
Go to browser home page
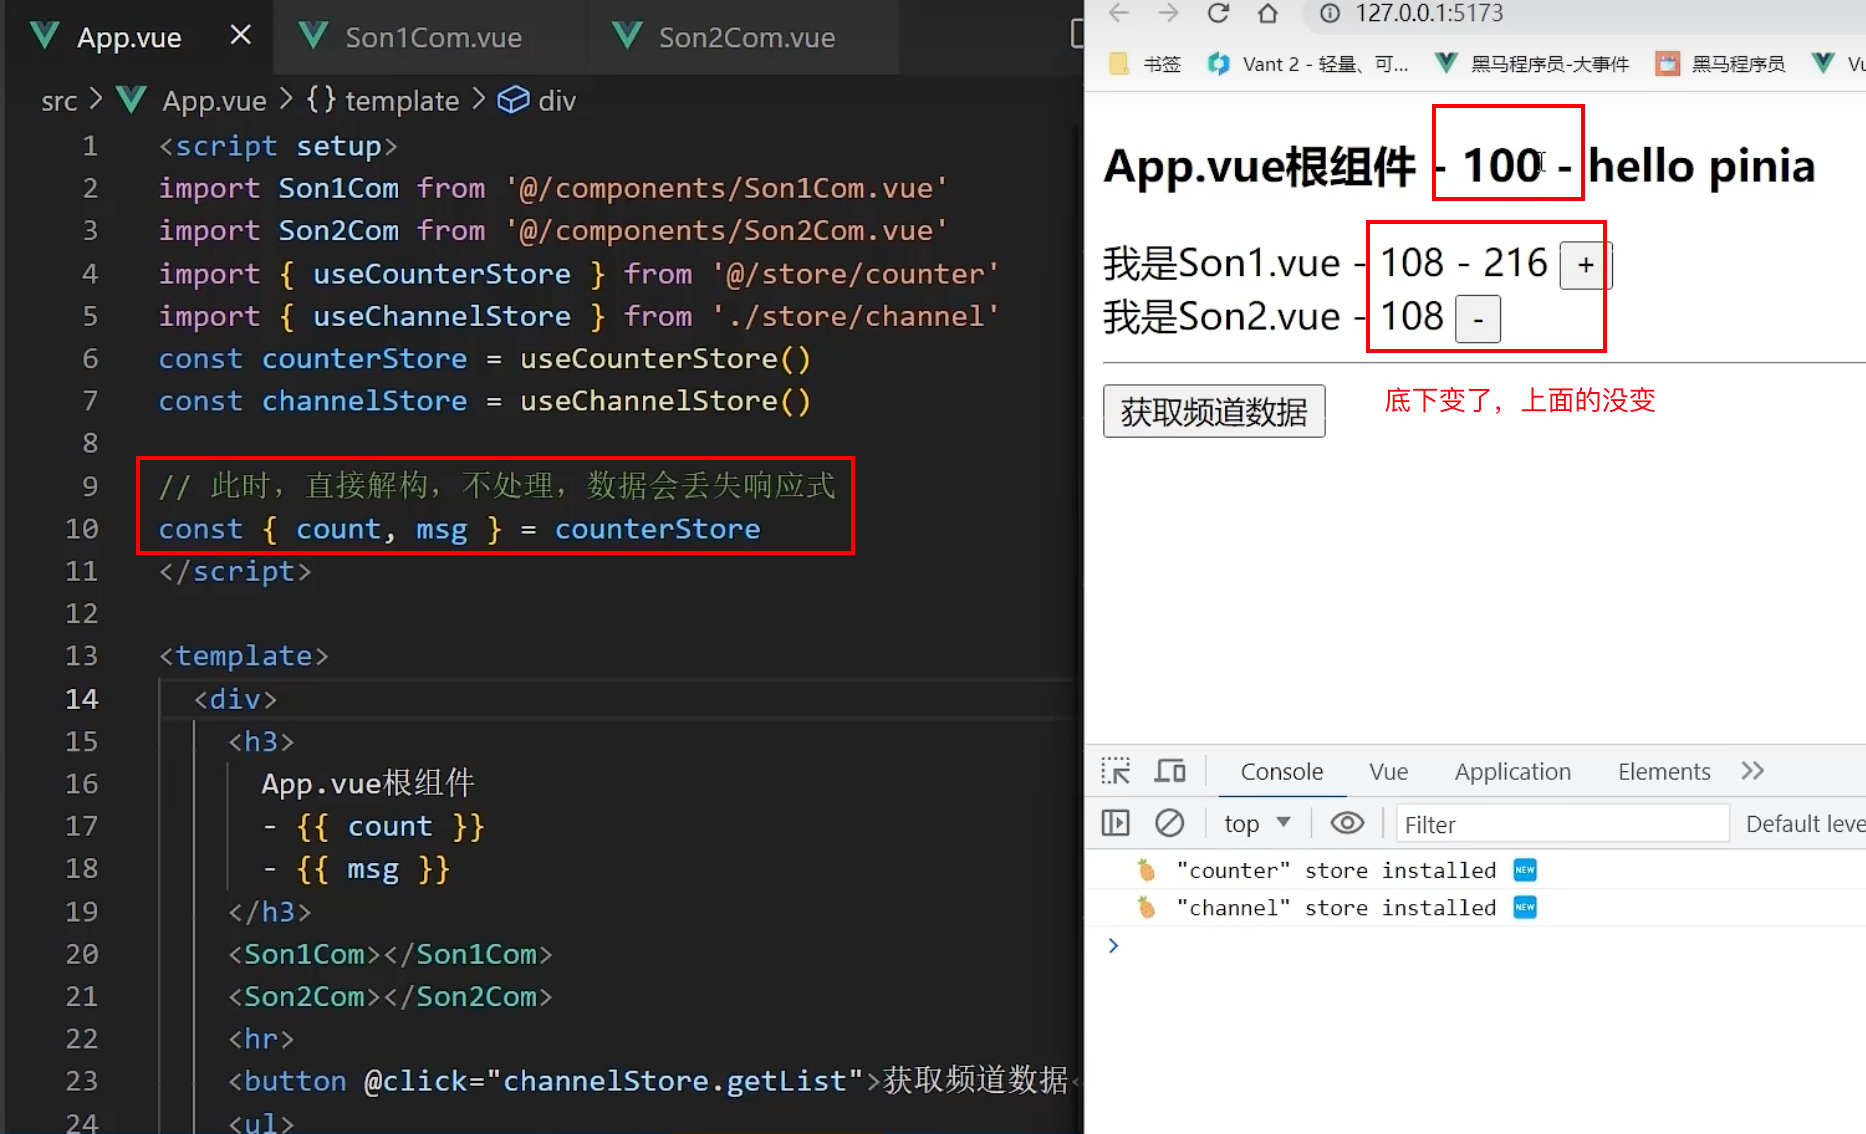(x=1267, y=13)
